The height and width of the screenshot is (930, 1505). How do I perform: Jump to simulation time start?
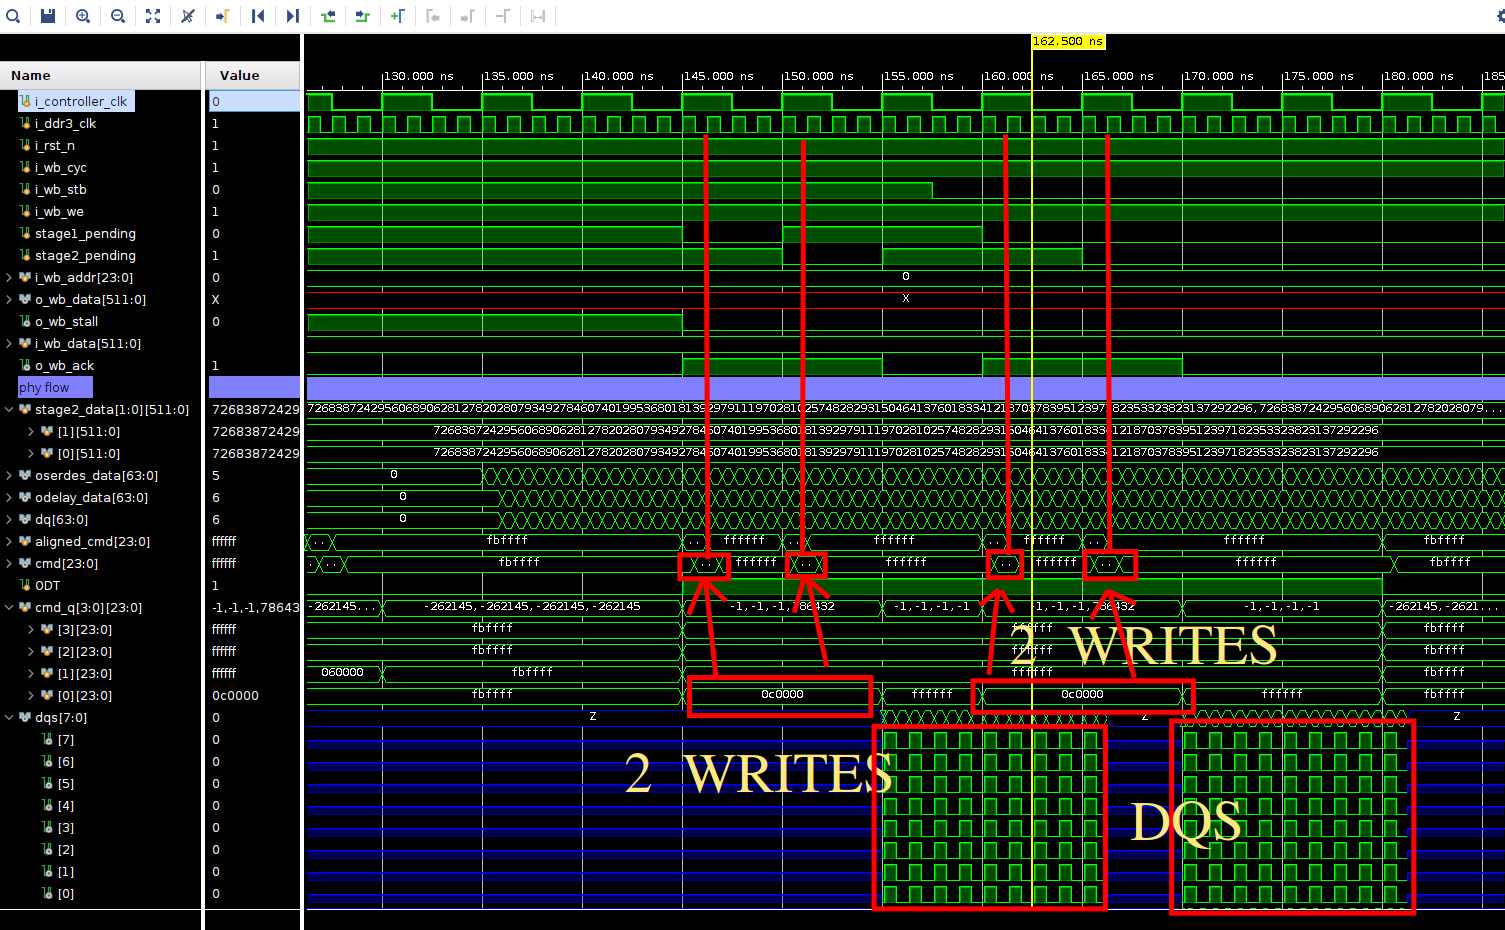pyautogui.click(x=258, y=16)
